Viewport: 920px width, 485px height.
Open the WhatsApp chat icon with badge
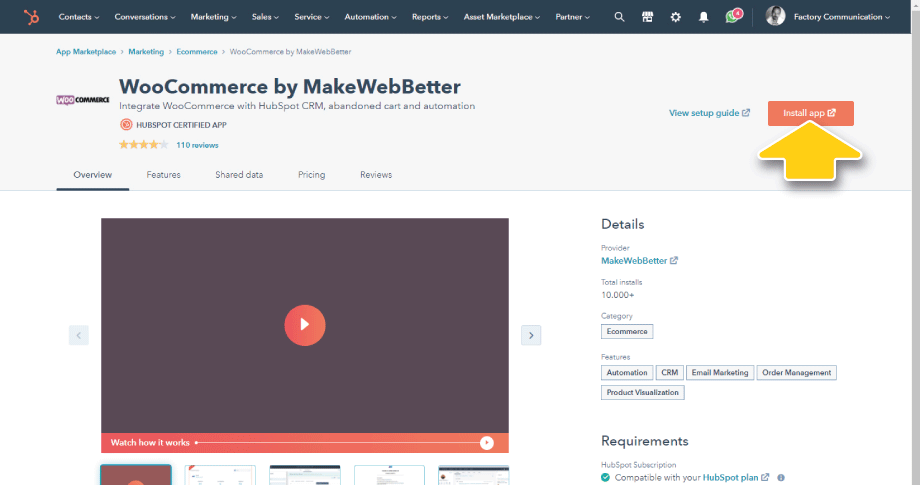[733, 15]
